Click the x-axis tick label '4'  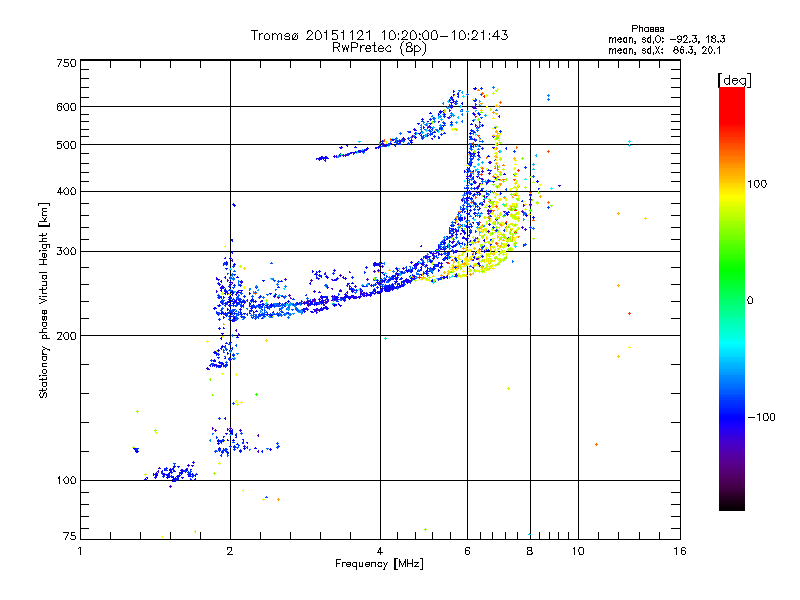tap(380, 551)
